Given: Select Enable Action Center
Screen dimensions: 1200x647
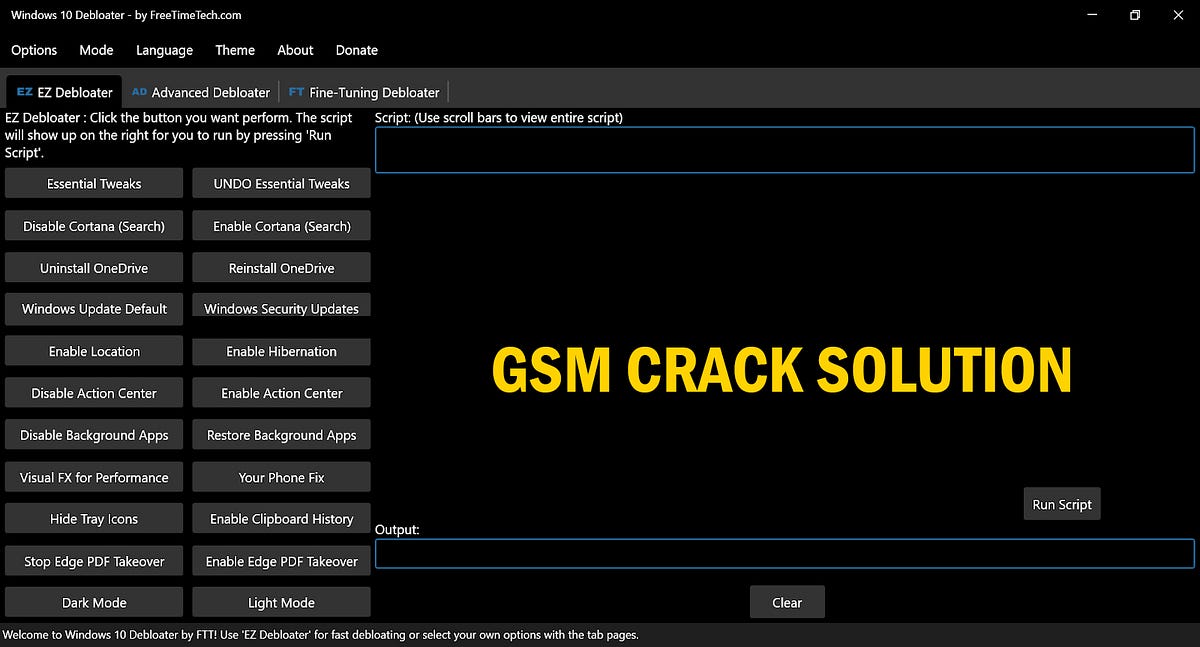Looking at the screenshot, I should click(x=282, y=393).
